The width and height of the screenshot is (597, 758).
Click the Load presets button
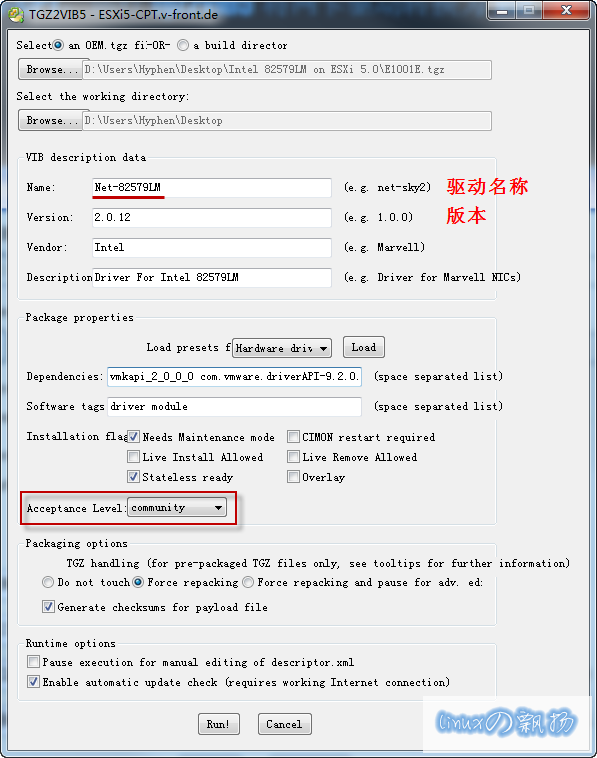364,347
